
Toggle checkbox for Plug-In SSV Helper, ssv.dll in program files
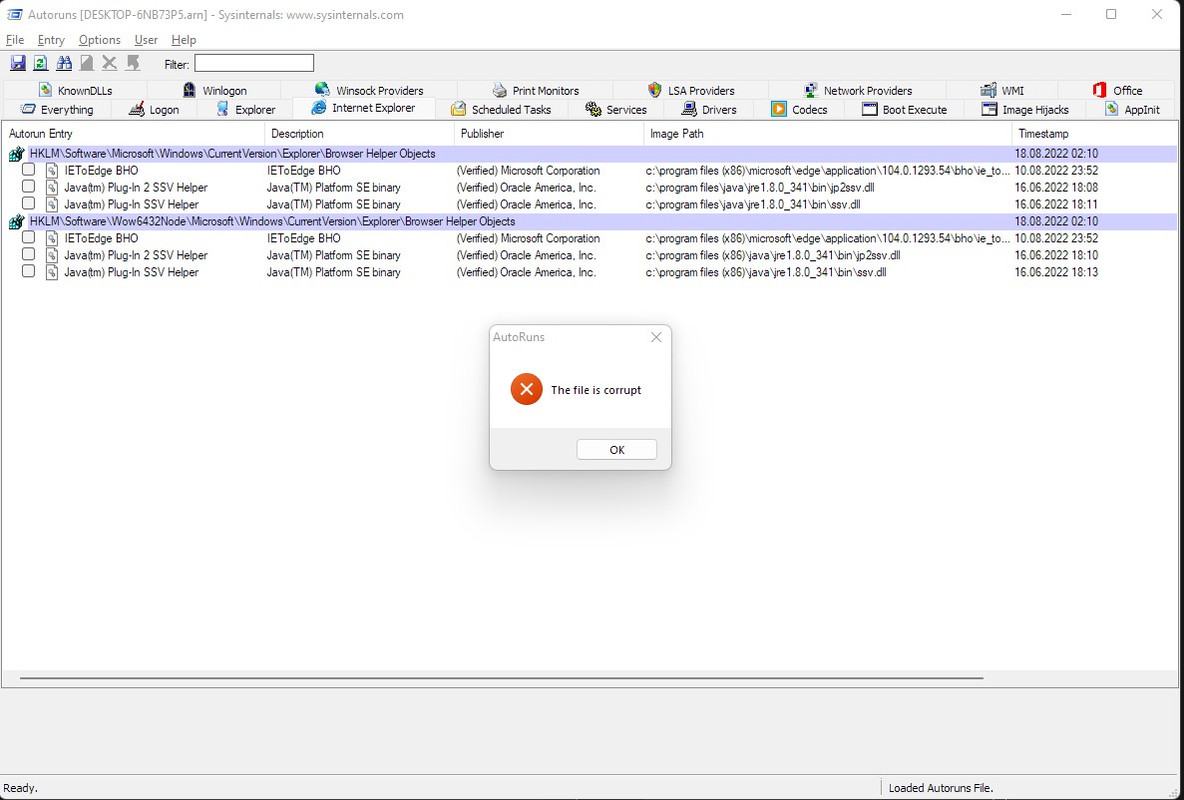[x=29, y=203]
